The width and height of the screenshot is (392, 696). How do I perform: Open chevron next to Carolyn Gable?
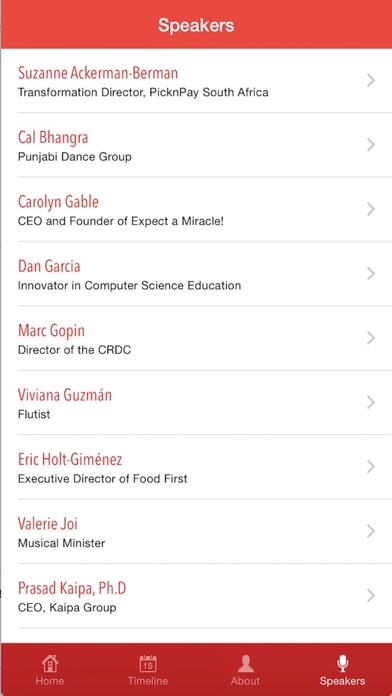point(371,209)
